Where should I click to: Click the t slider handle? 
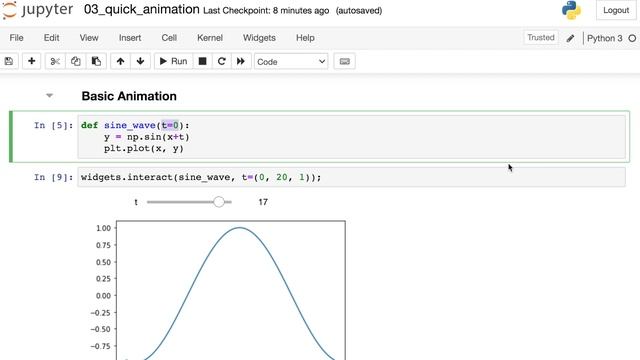coord(219,202)
